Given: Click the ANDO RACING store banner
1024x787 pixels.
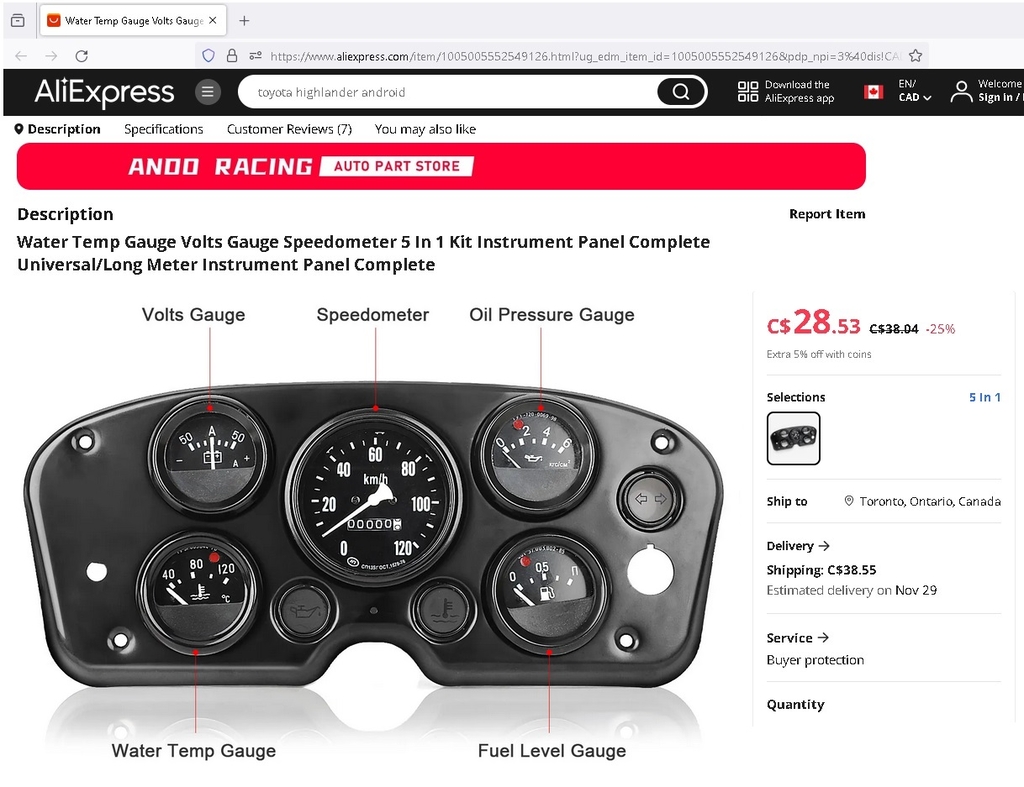Looking at the screenshot, I should click(441, 167).
